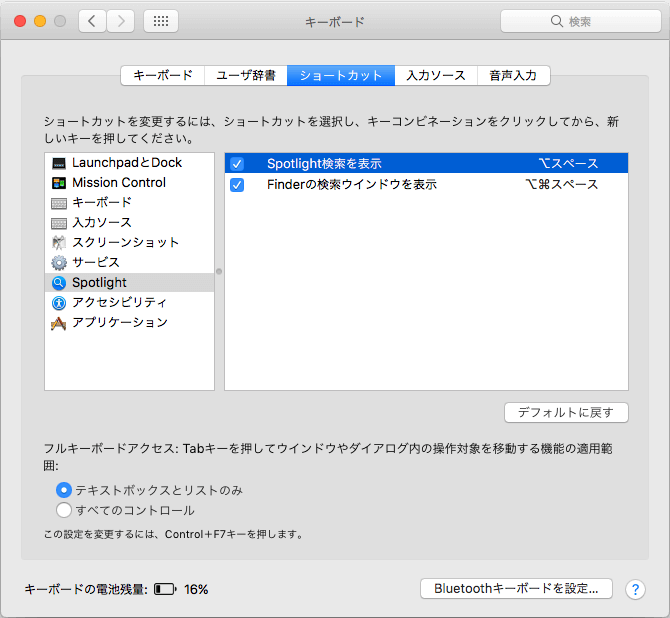Click the サービス gear icon
670x618 pixels.
[x=59, y=262]
